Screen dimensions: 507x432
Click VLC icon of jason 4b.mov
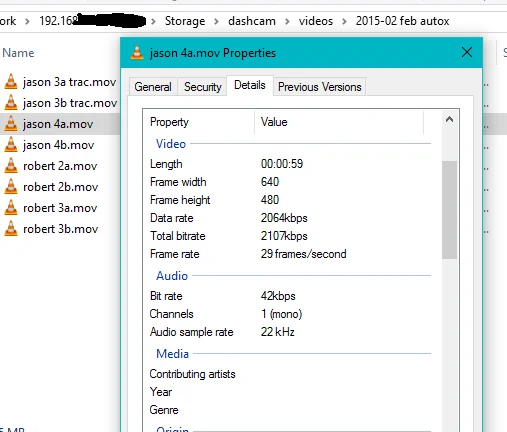[x=11, y=145]
